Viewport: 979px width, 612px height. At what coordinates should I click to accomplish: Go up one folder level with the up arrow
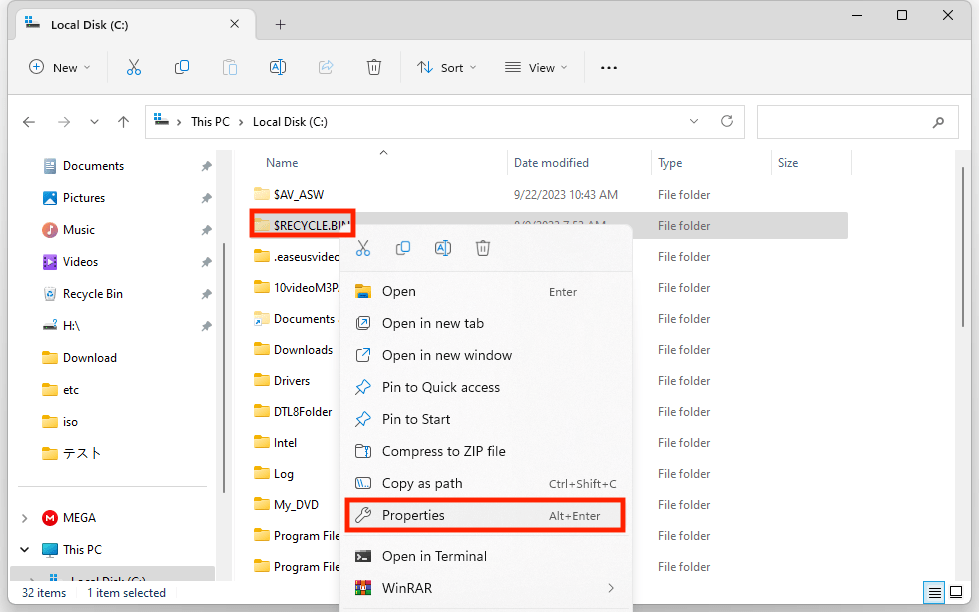click(x=123, y=122)
